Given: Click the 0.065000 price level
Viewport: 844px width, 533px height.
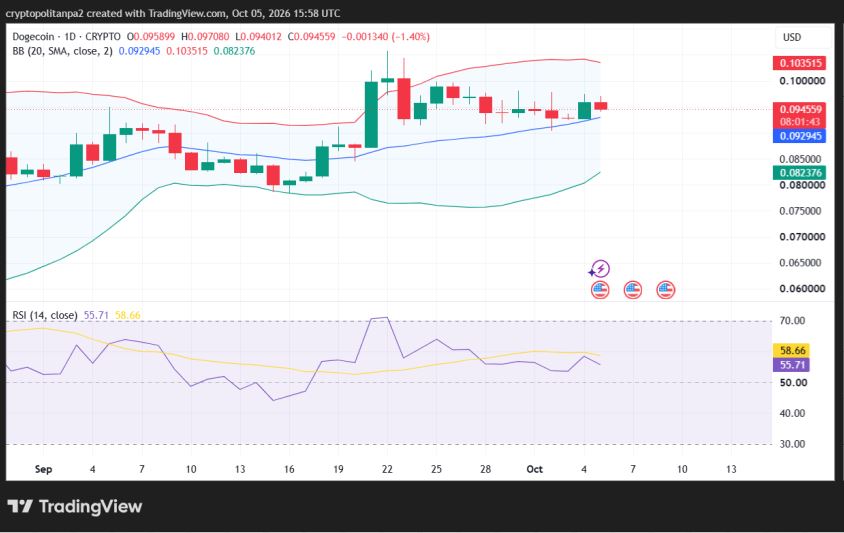Looking at the screenshot, I should [800, 263].
